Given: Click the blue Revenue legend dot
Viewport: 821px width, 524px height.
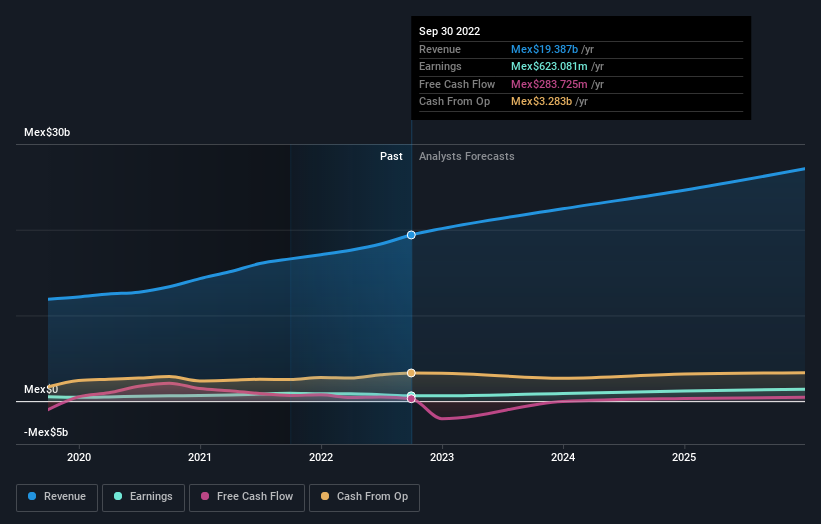Looking at the screenshot, I should 32,496.
